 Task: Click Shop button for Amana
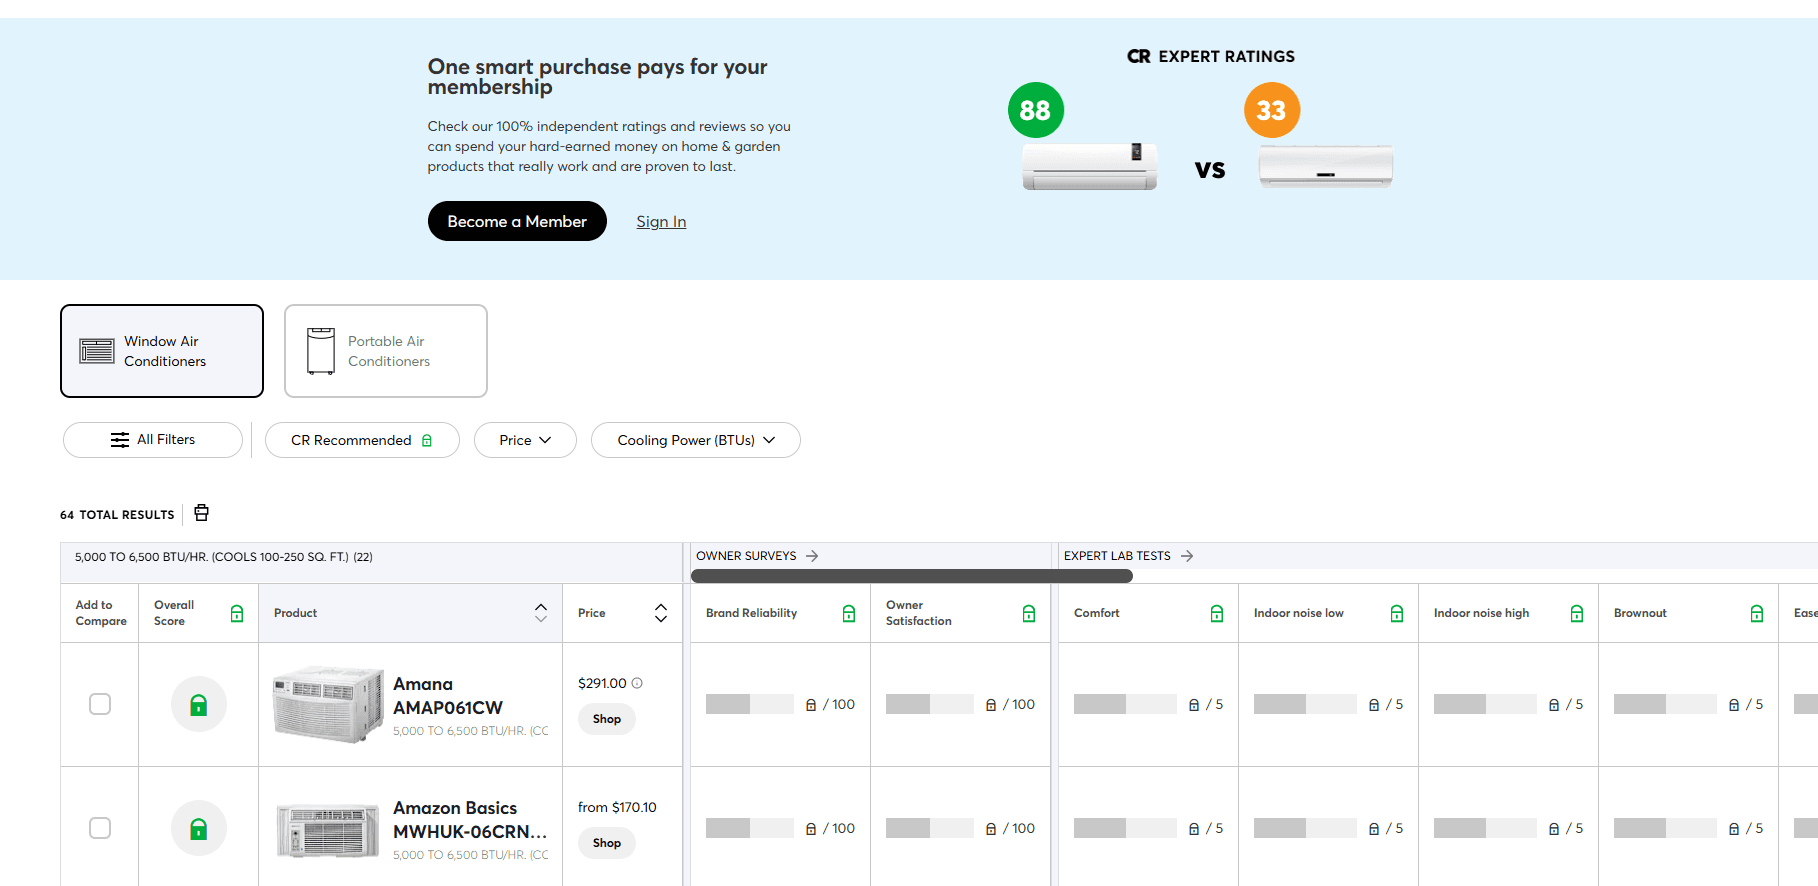tap(607, 719)
